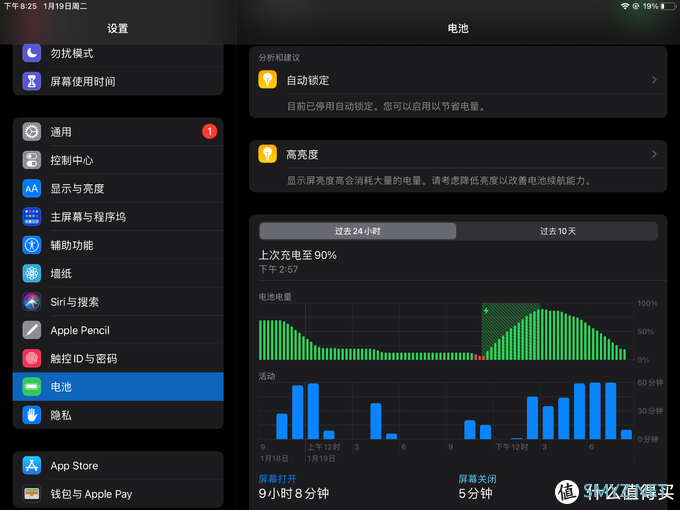Tap the battery indicator in status bar

tap(668, 6)
